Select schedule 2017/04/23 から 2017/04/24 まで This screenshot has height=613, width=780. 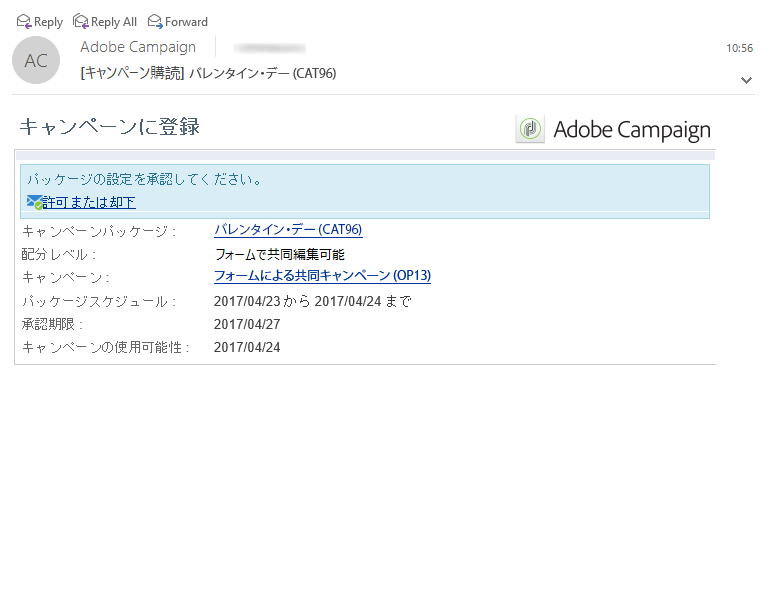click(x=313, y=301)
